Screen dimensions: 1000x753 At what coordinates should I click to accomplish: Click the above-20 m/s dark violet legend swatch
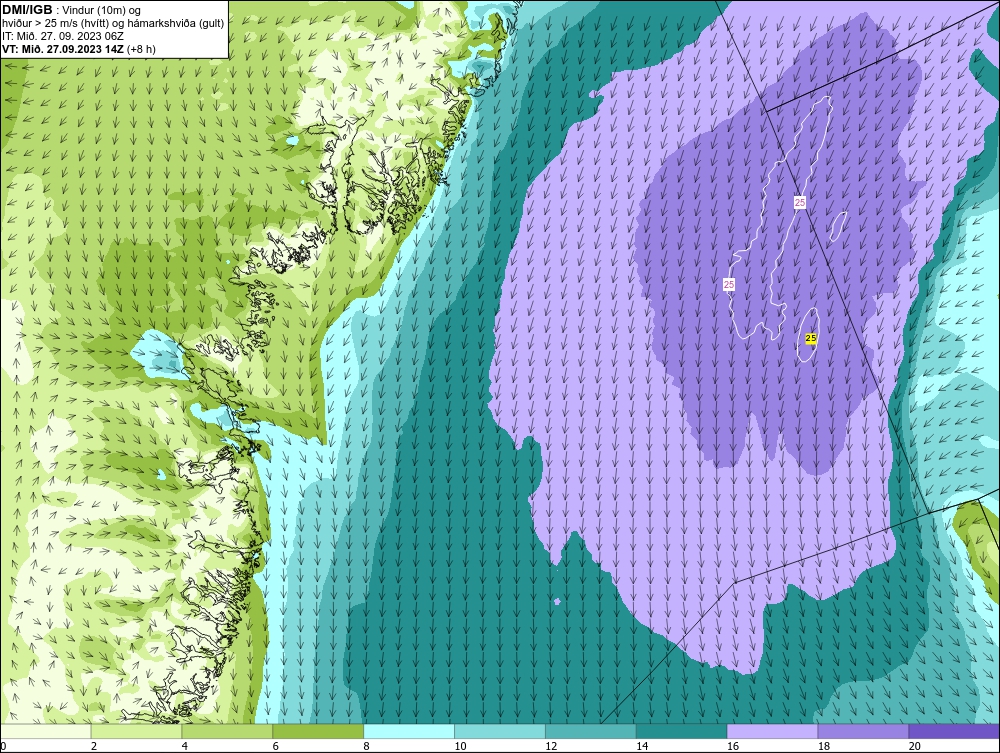tap(953, 731)
